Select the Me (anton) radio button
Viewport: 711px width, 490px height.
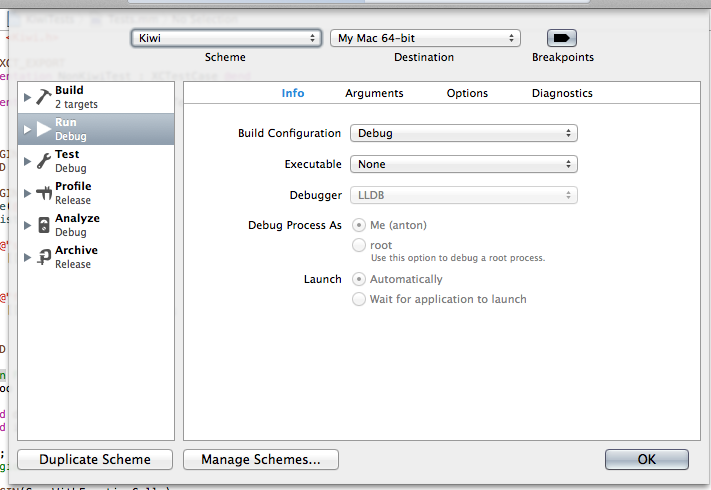click(x=359, y=225)
